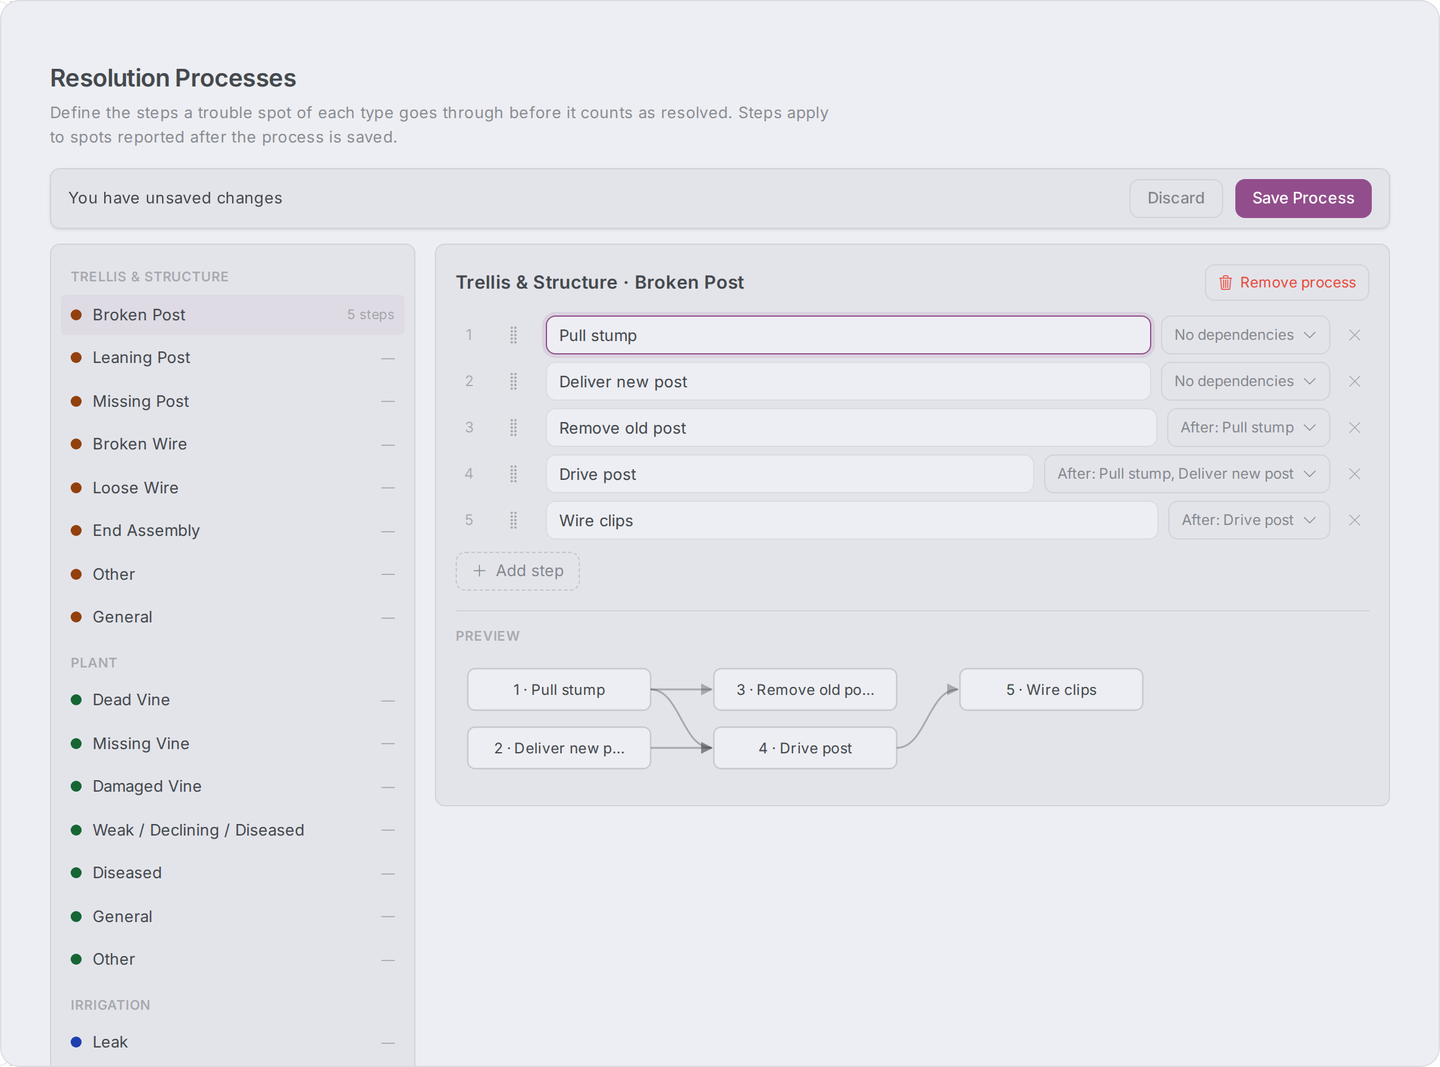The image size is (1440, 1067).
Task: Select Diseased process type
Action: pyautogui.click(x=232, y=873)
